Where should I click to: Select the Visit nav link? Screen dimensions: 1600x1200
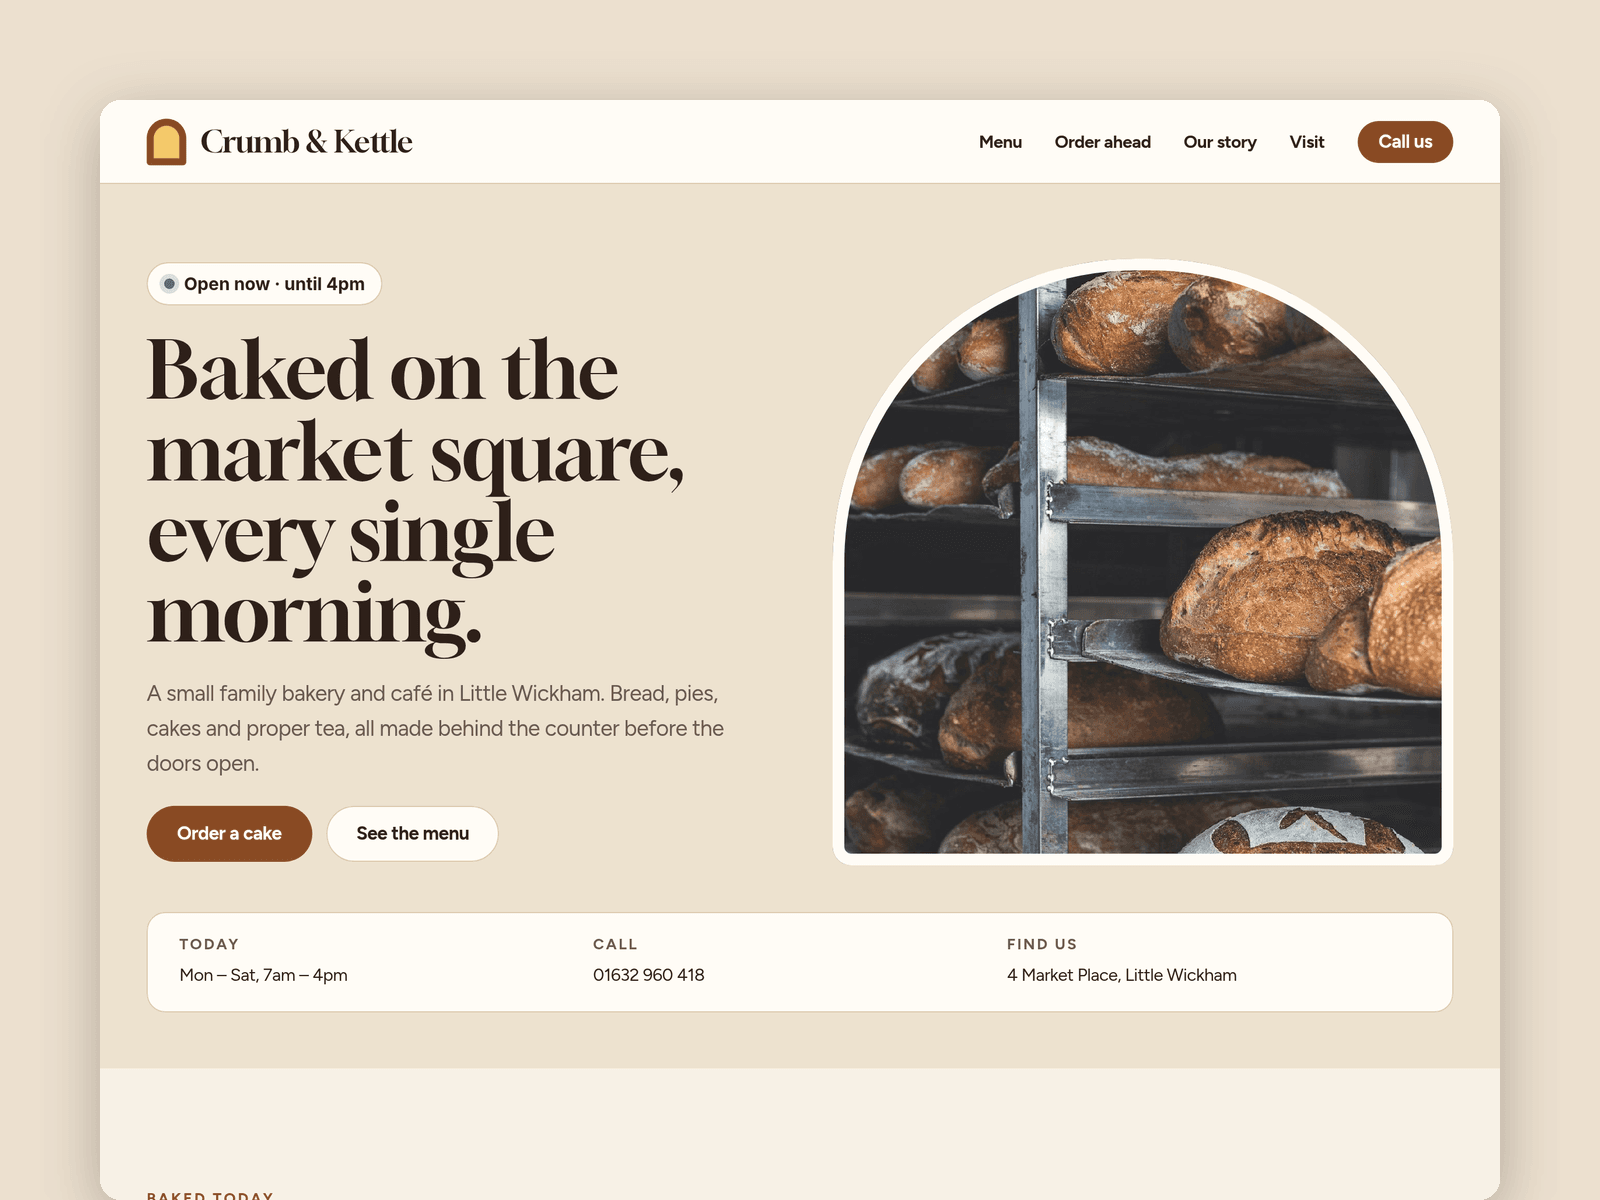click(x=1306, y=142)
